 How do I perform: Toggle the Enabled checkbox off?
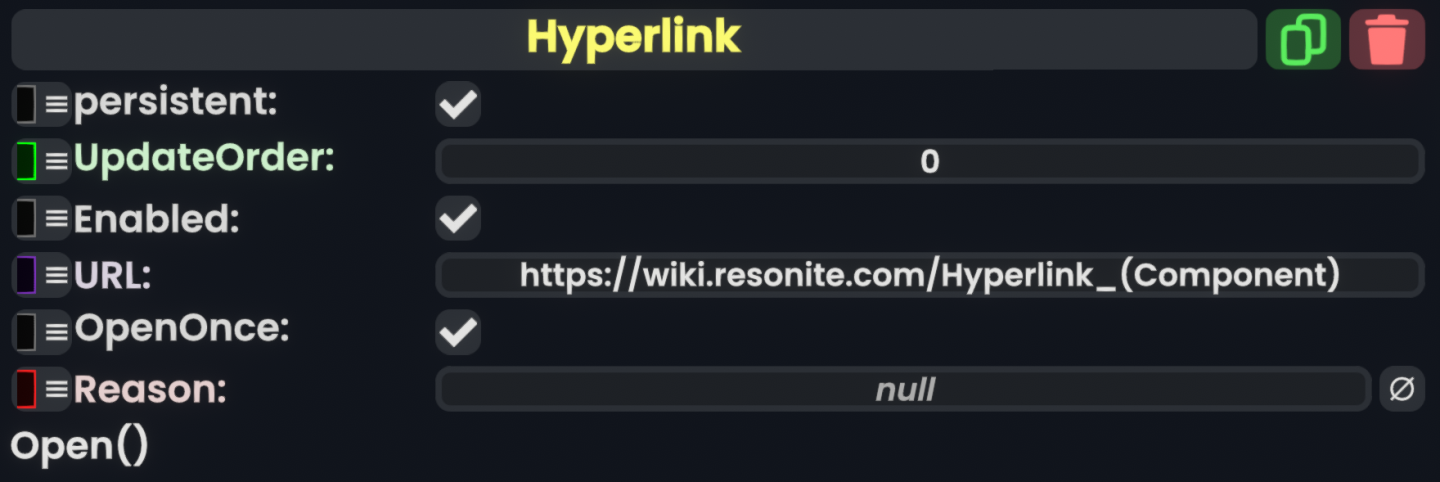[x=458, y=218]
